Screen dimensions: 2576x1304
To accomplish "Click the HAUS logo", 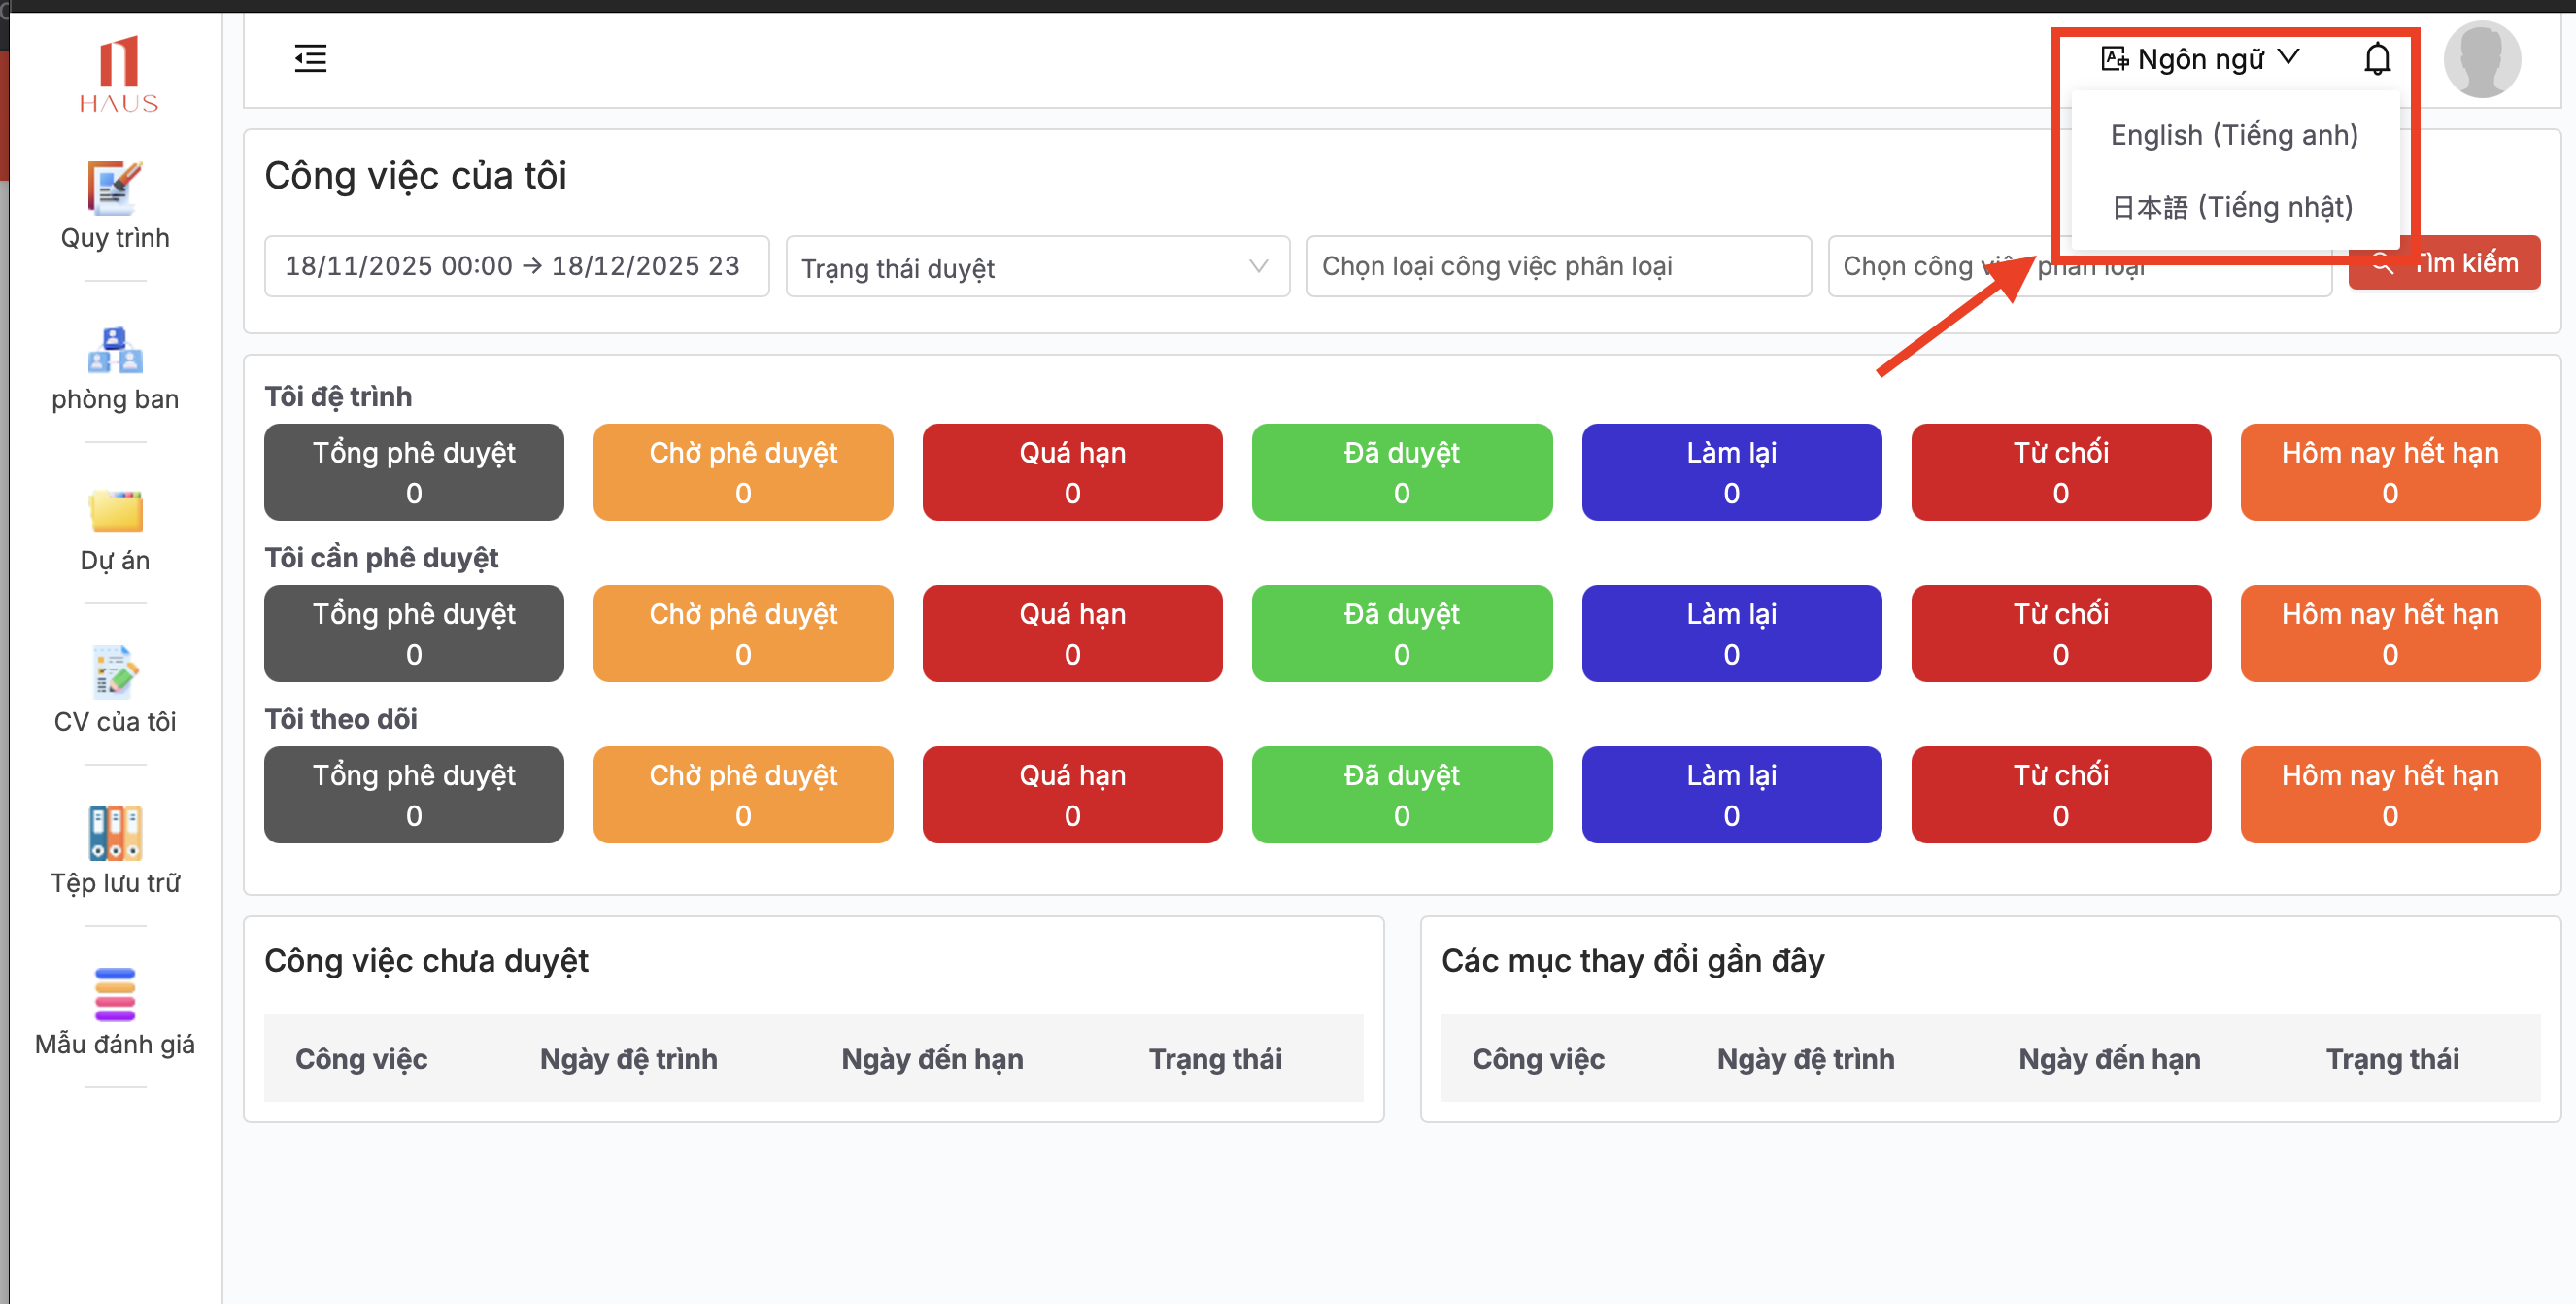I will 119,75.
